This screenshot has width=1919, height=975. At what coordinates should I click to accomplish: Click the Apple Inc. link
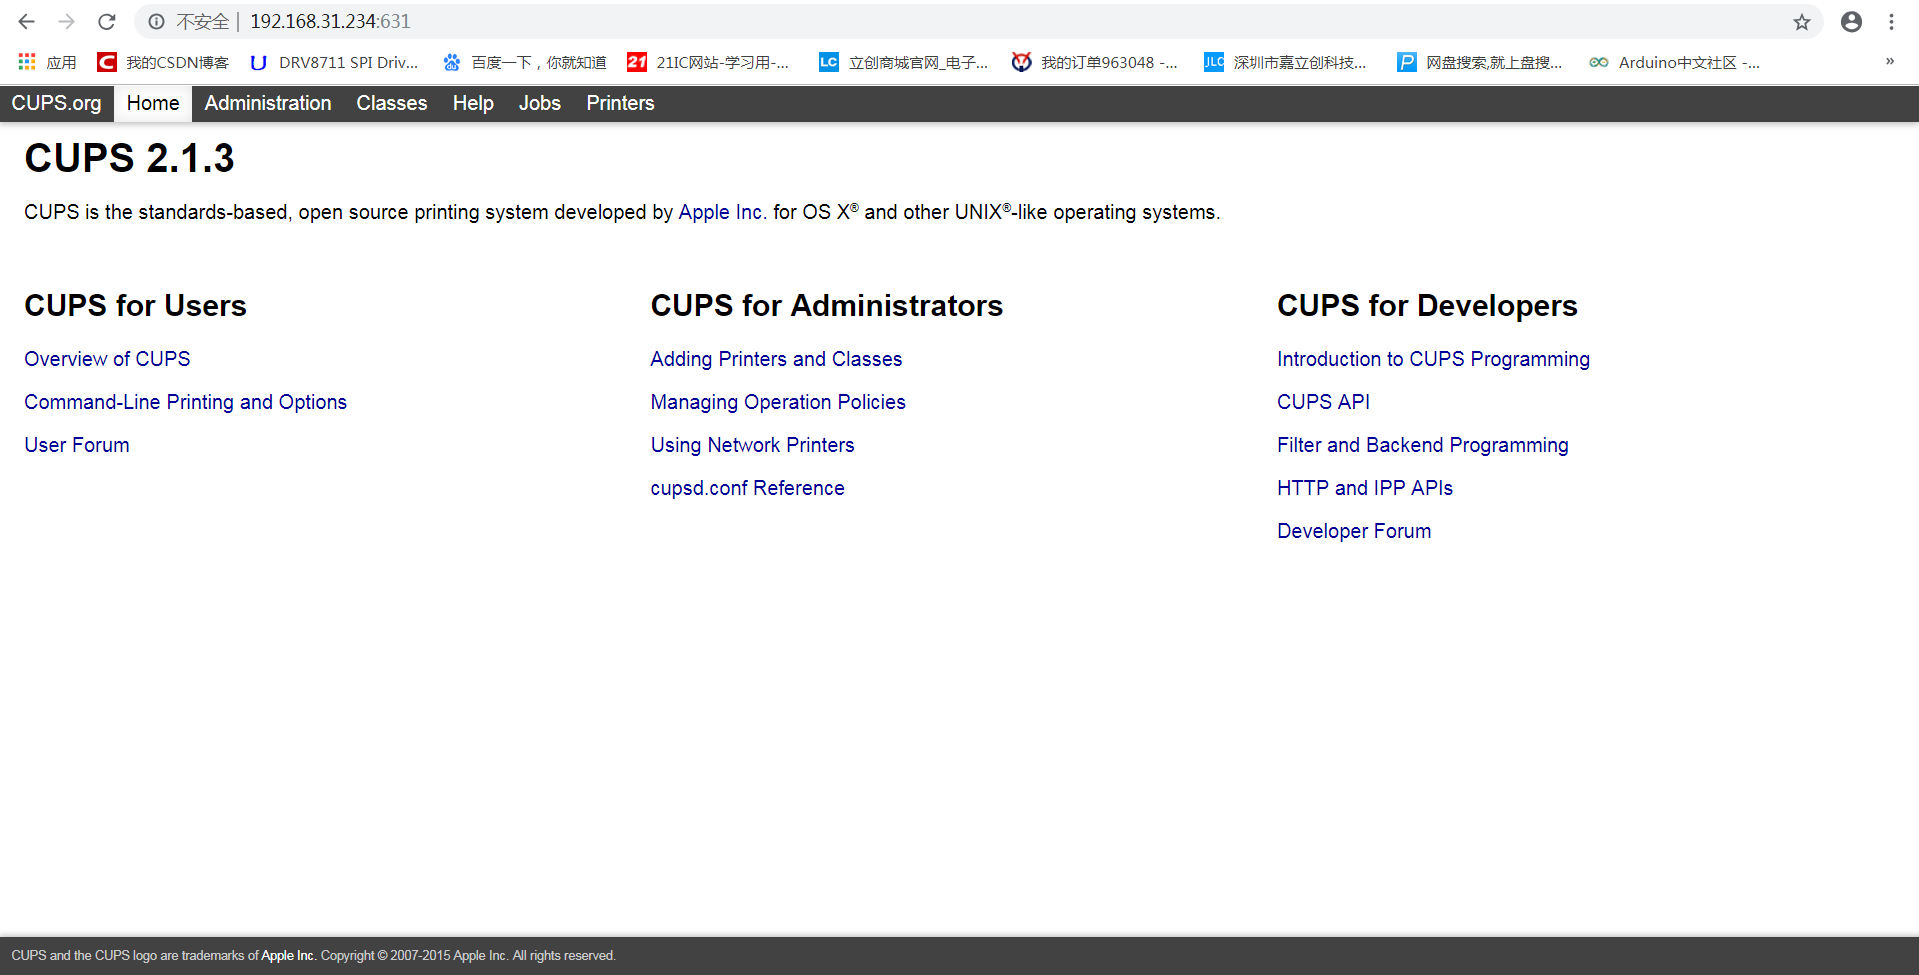tap(721, 212)
